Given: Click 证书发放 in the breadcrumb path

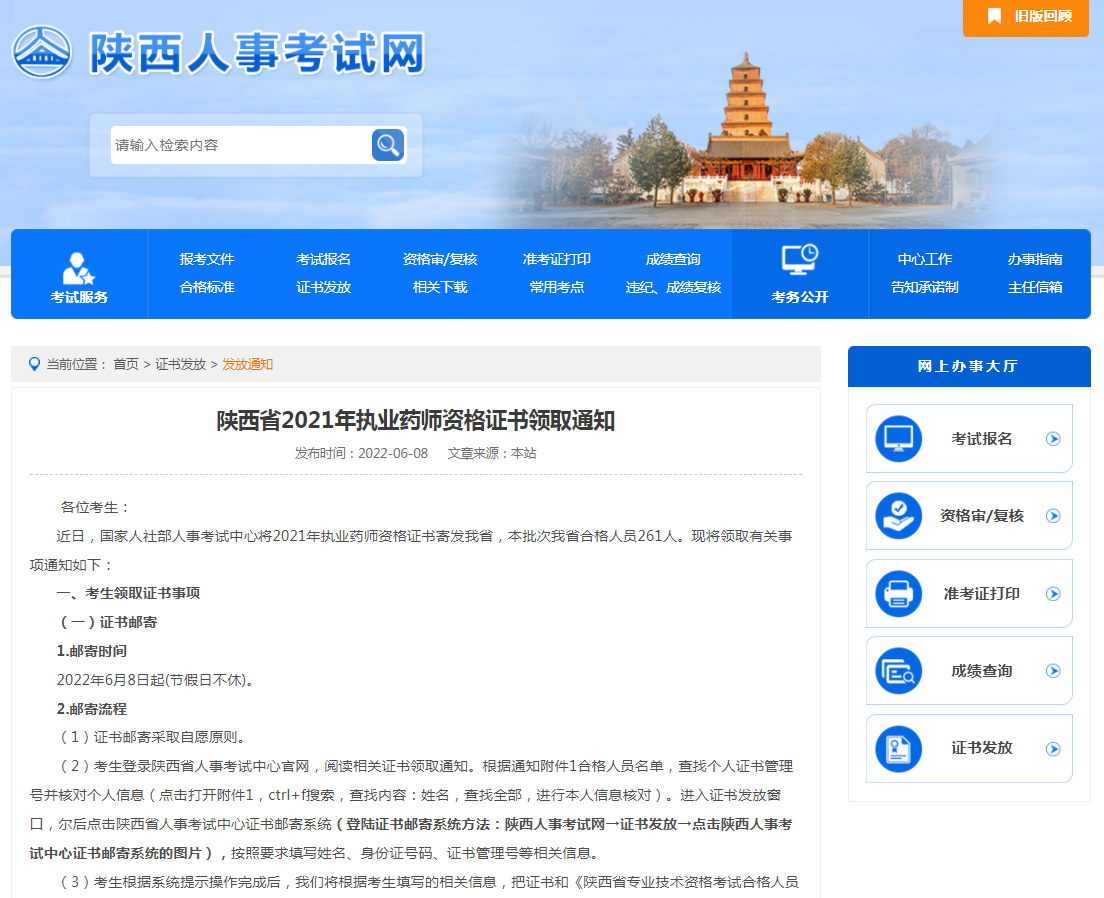Looking at the screenshot, I should [x=180, y=364].
